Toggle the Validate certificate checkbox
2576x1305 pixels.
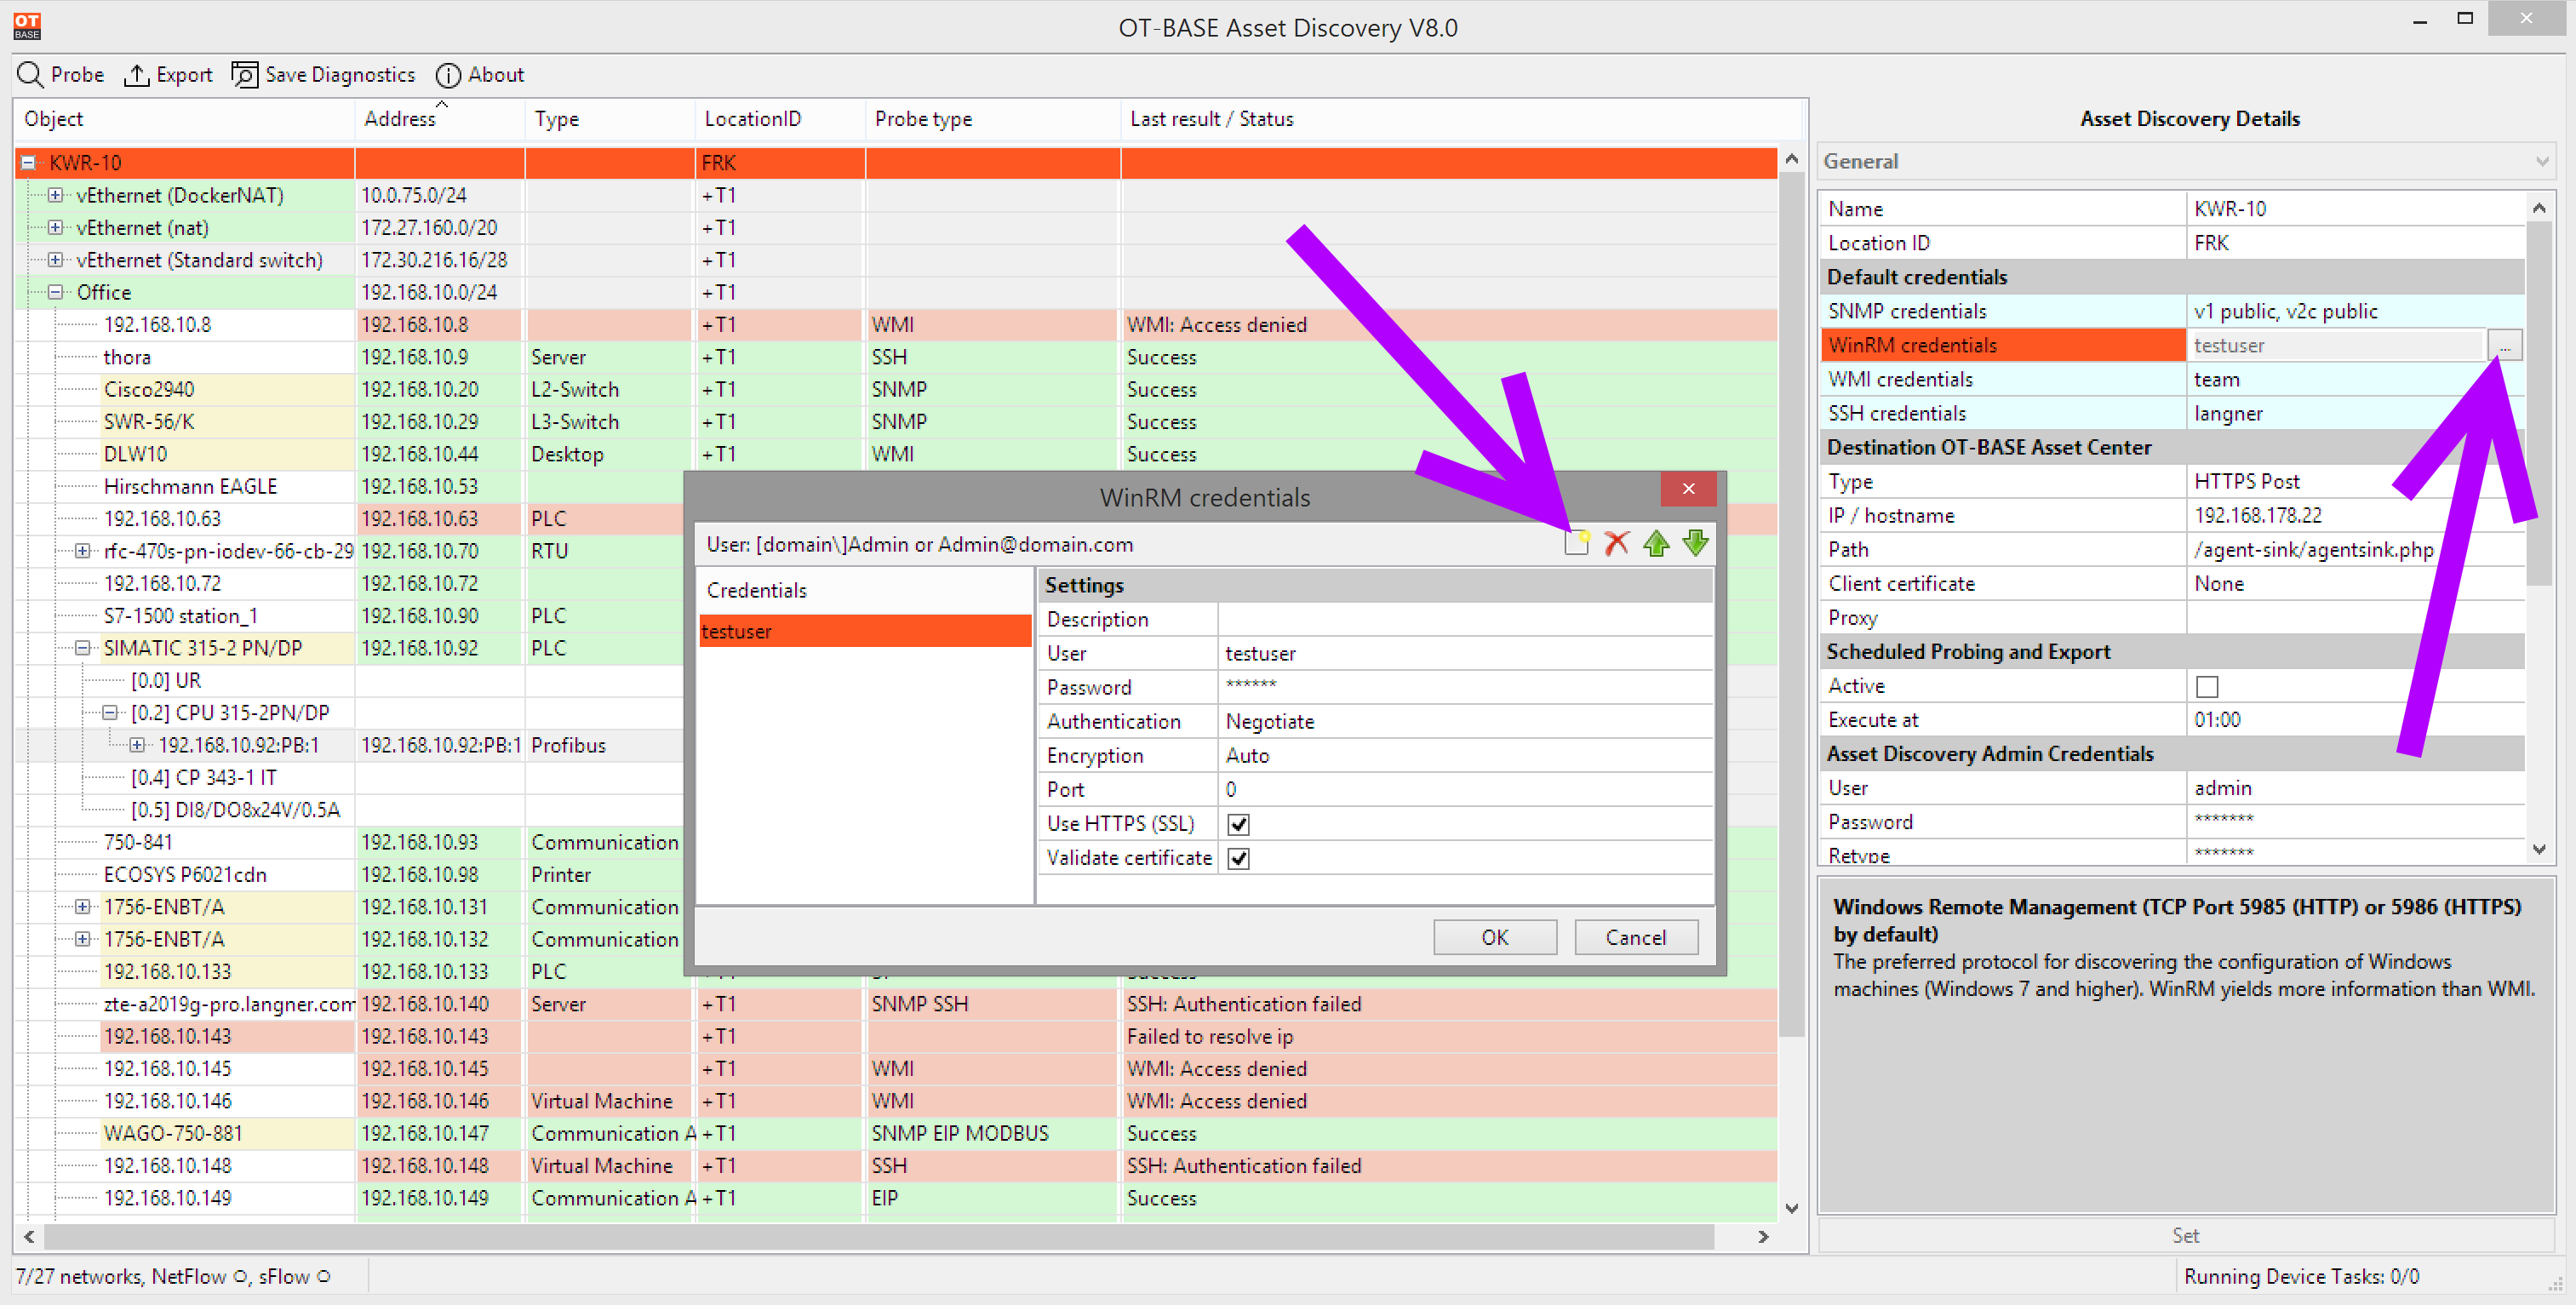pos(1238,858)
